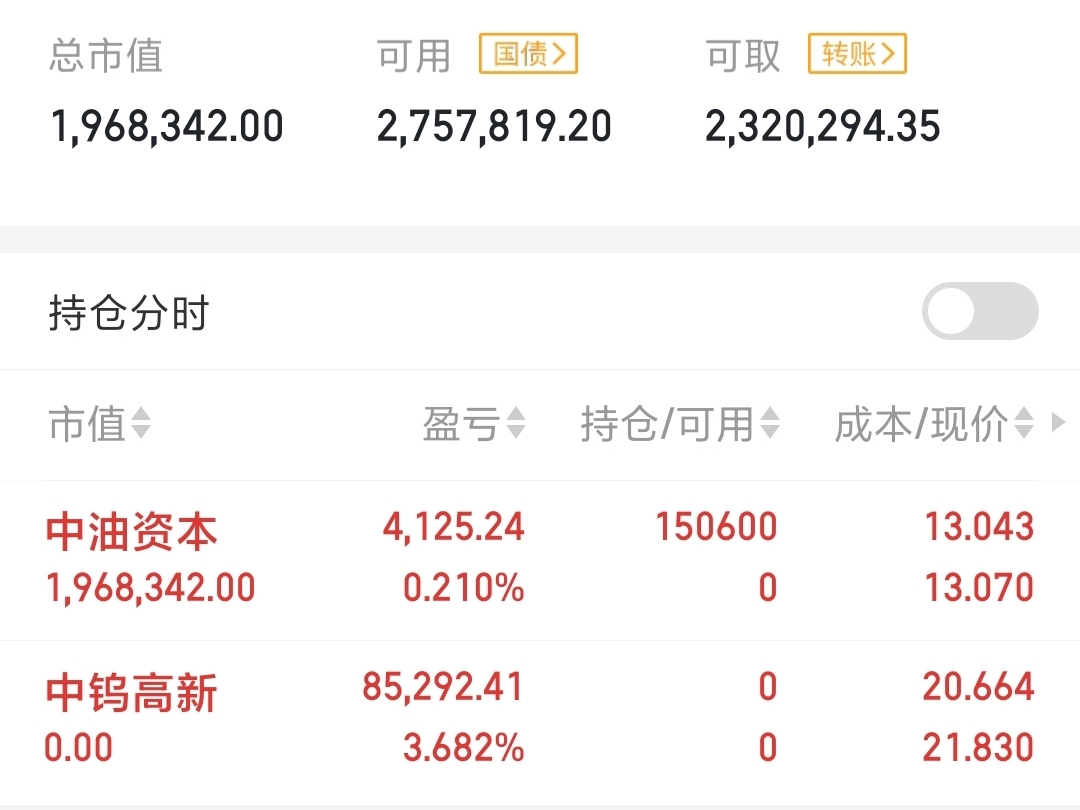Select 中油资本 profit figure 4,125.24
1080x810 pixels.
[x=454, y=528]
